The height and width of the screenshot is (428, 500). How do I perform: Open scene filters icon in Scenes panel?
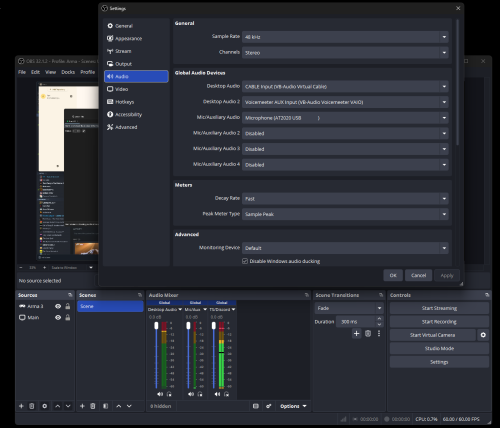pos(105,406)
